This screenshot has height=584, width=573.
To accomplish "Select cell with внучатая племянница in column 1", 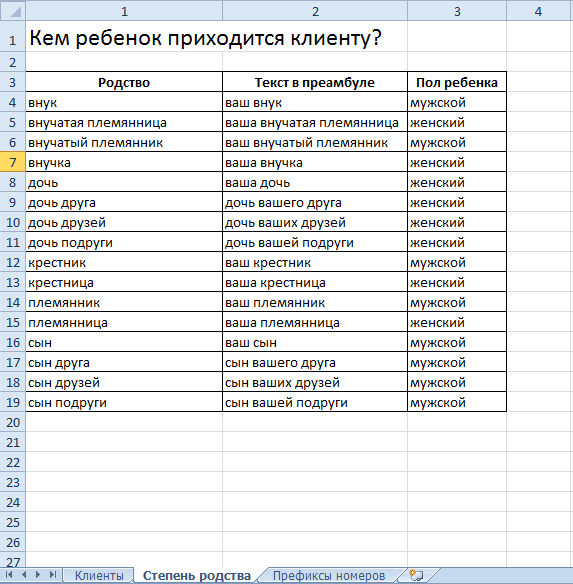I will coord(124,123).
